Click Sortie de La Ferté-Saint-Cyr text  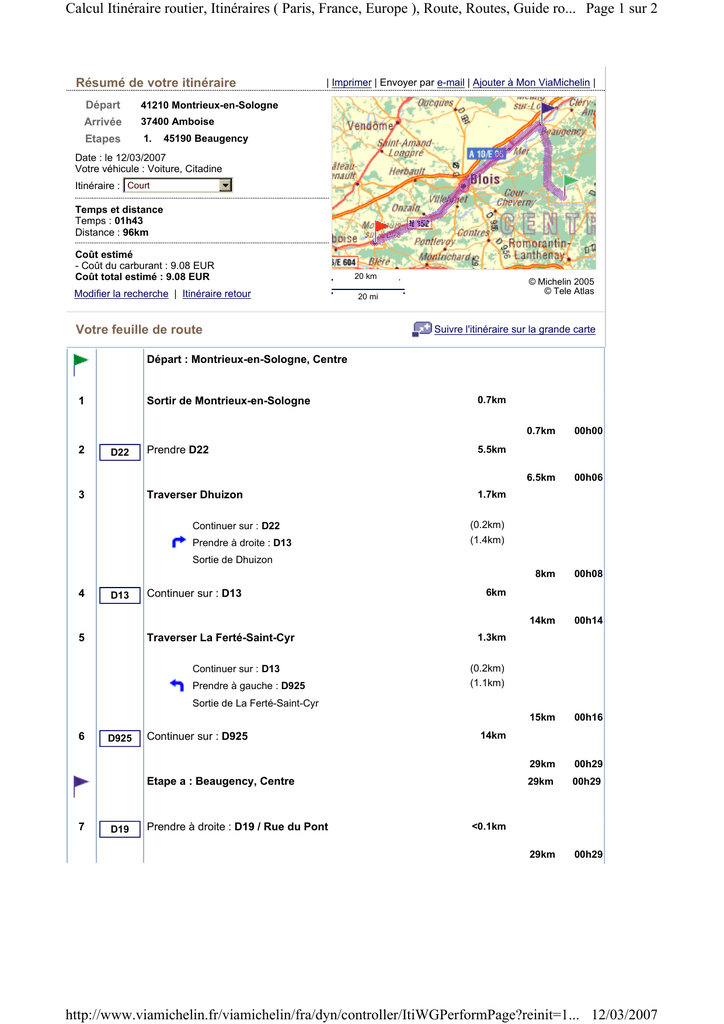tap(255, 703)
